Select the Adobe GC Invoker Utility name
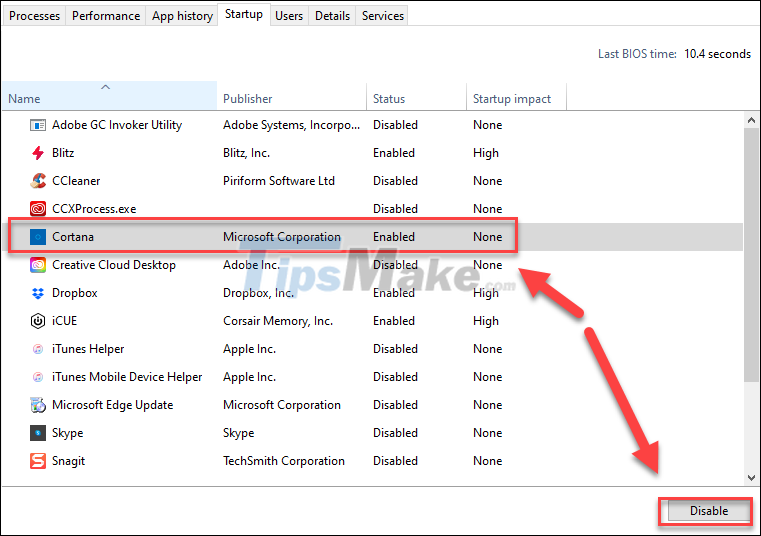 coord(117,125)
